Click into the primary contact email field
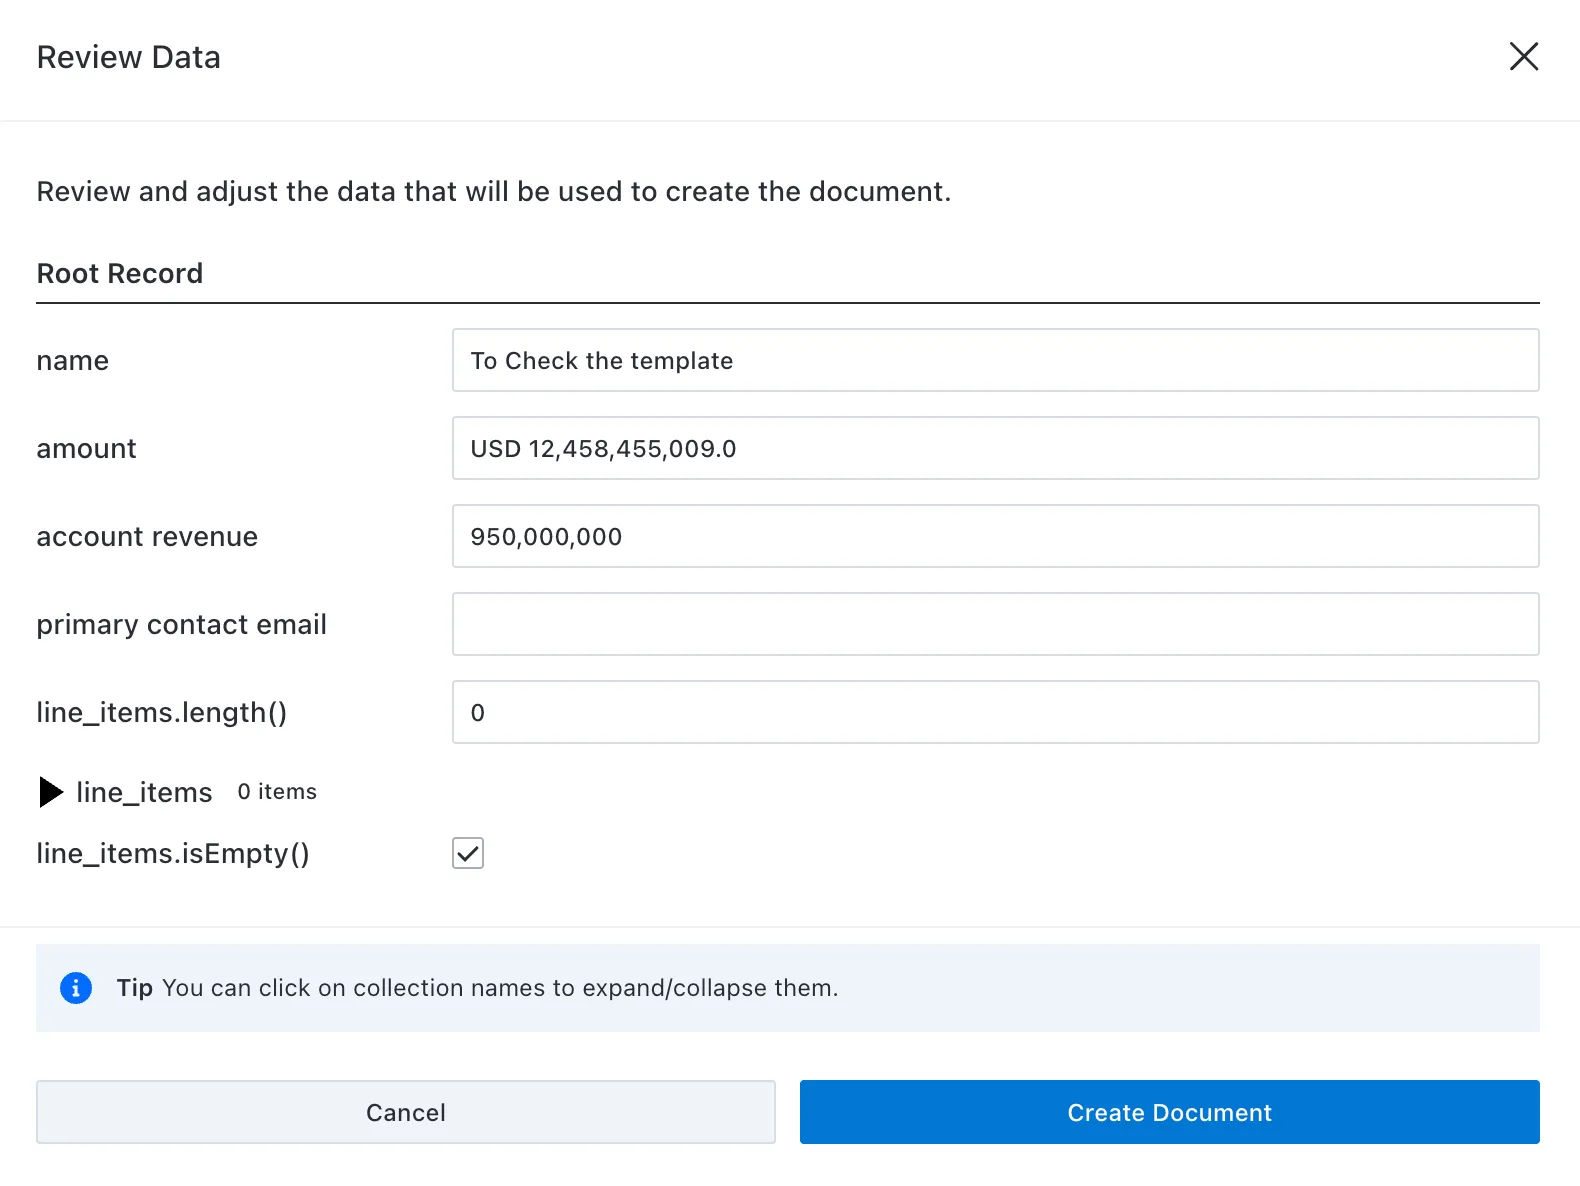The image size is (1580, 1186). pos(995,624)
